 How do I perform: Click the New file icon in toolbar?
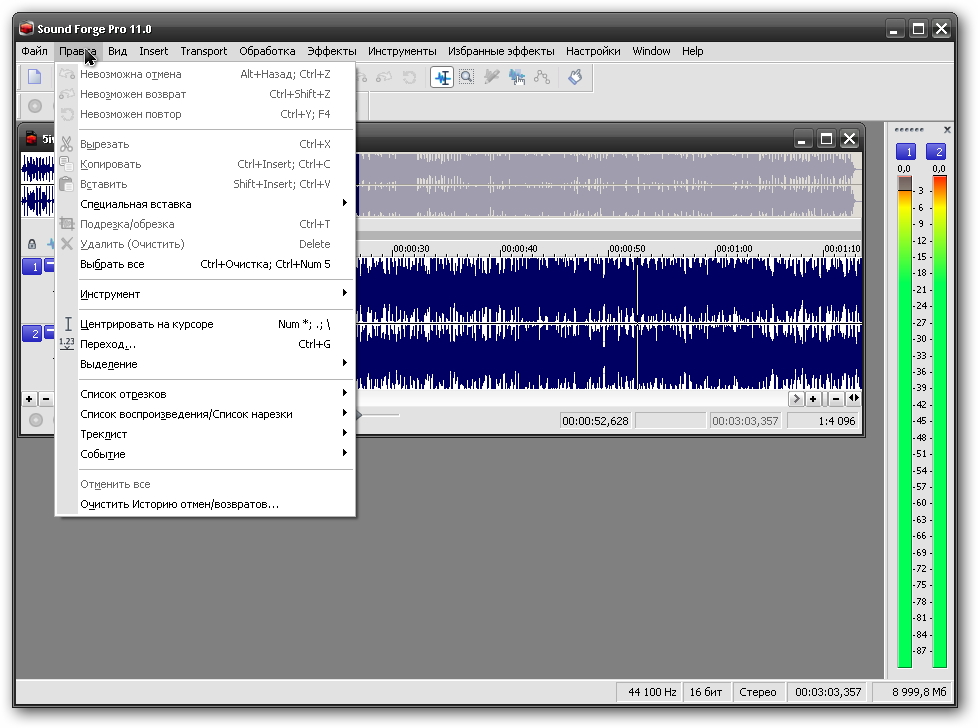35,77
